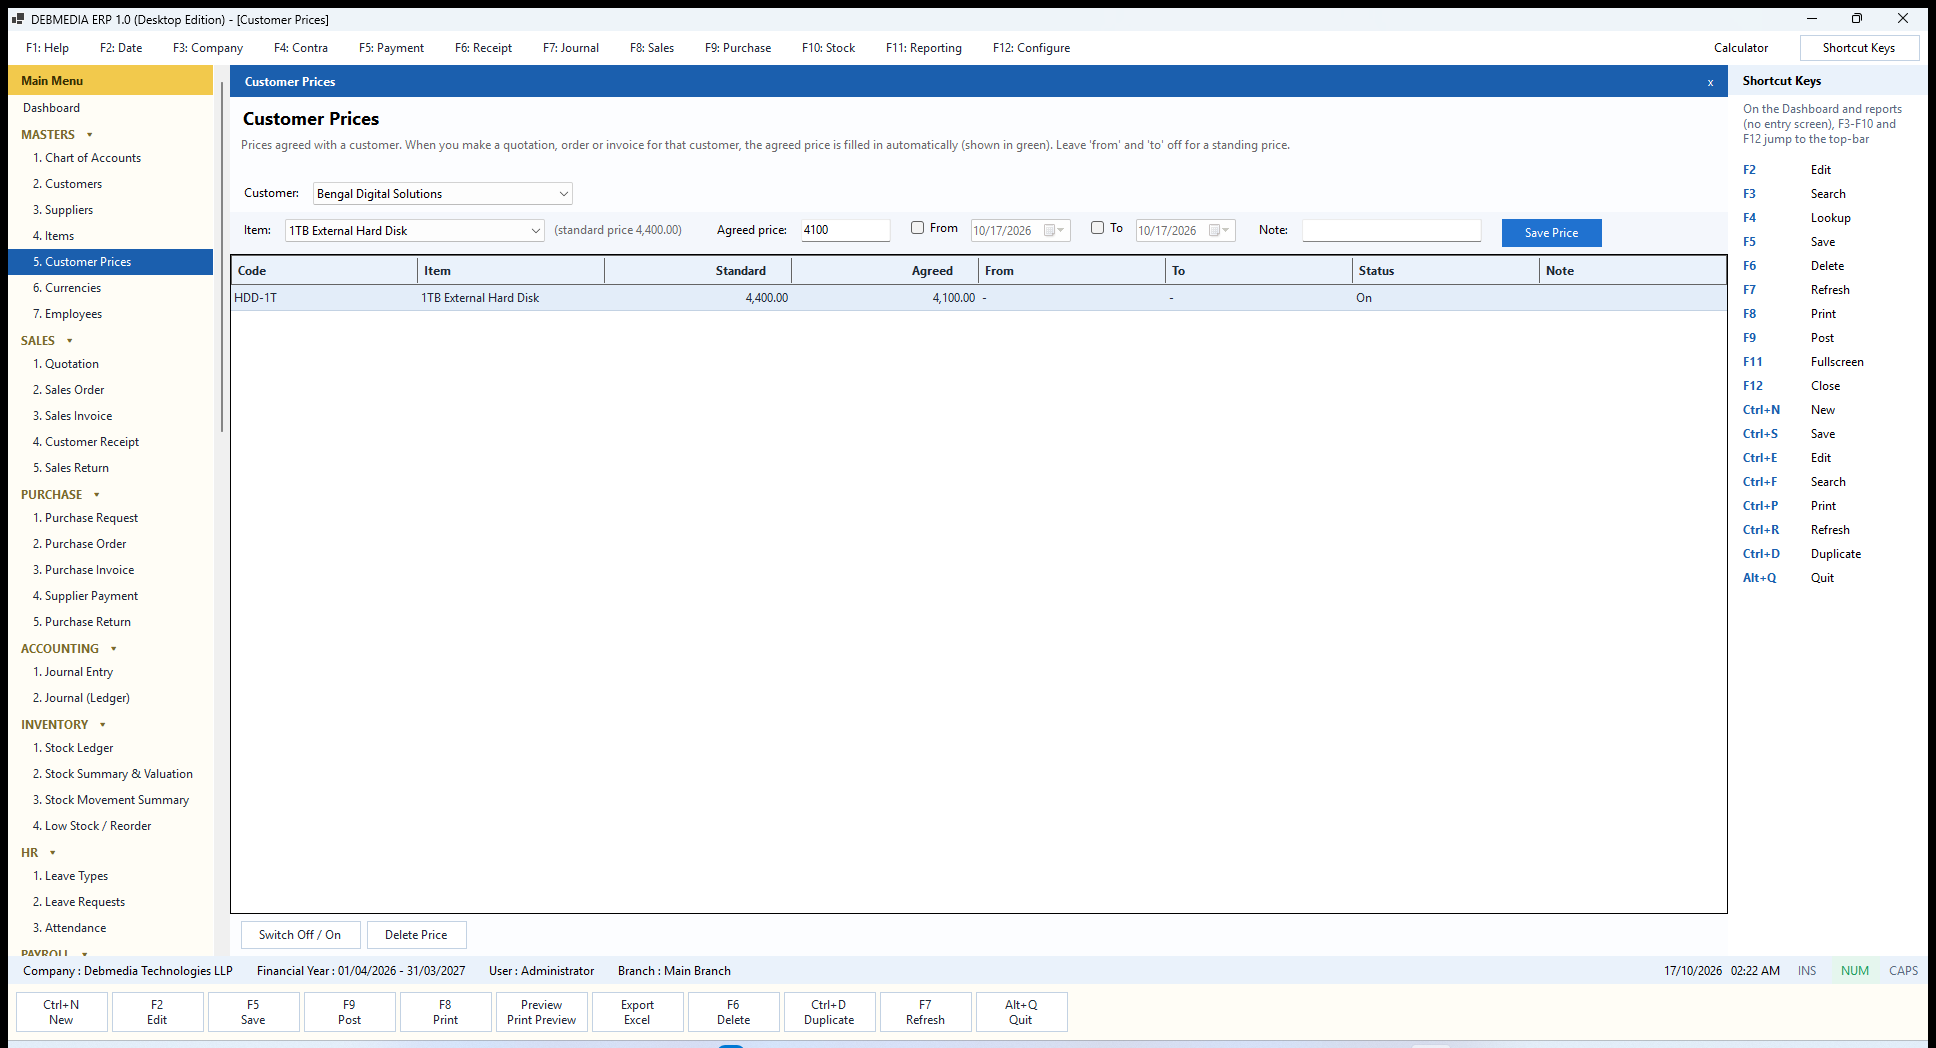The width and height of the screenshot is (1936, 1048).
Task: Click the Status column header
Action: point(1446,271)
